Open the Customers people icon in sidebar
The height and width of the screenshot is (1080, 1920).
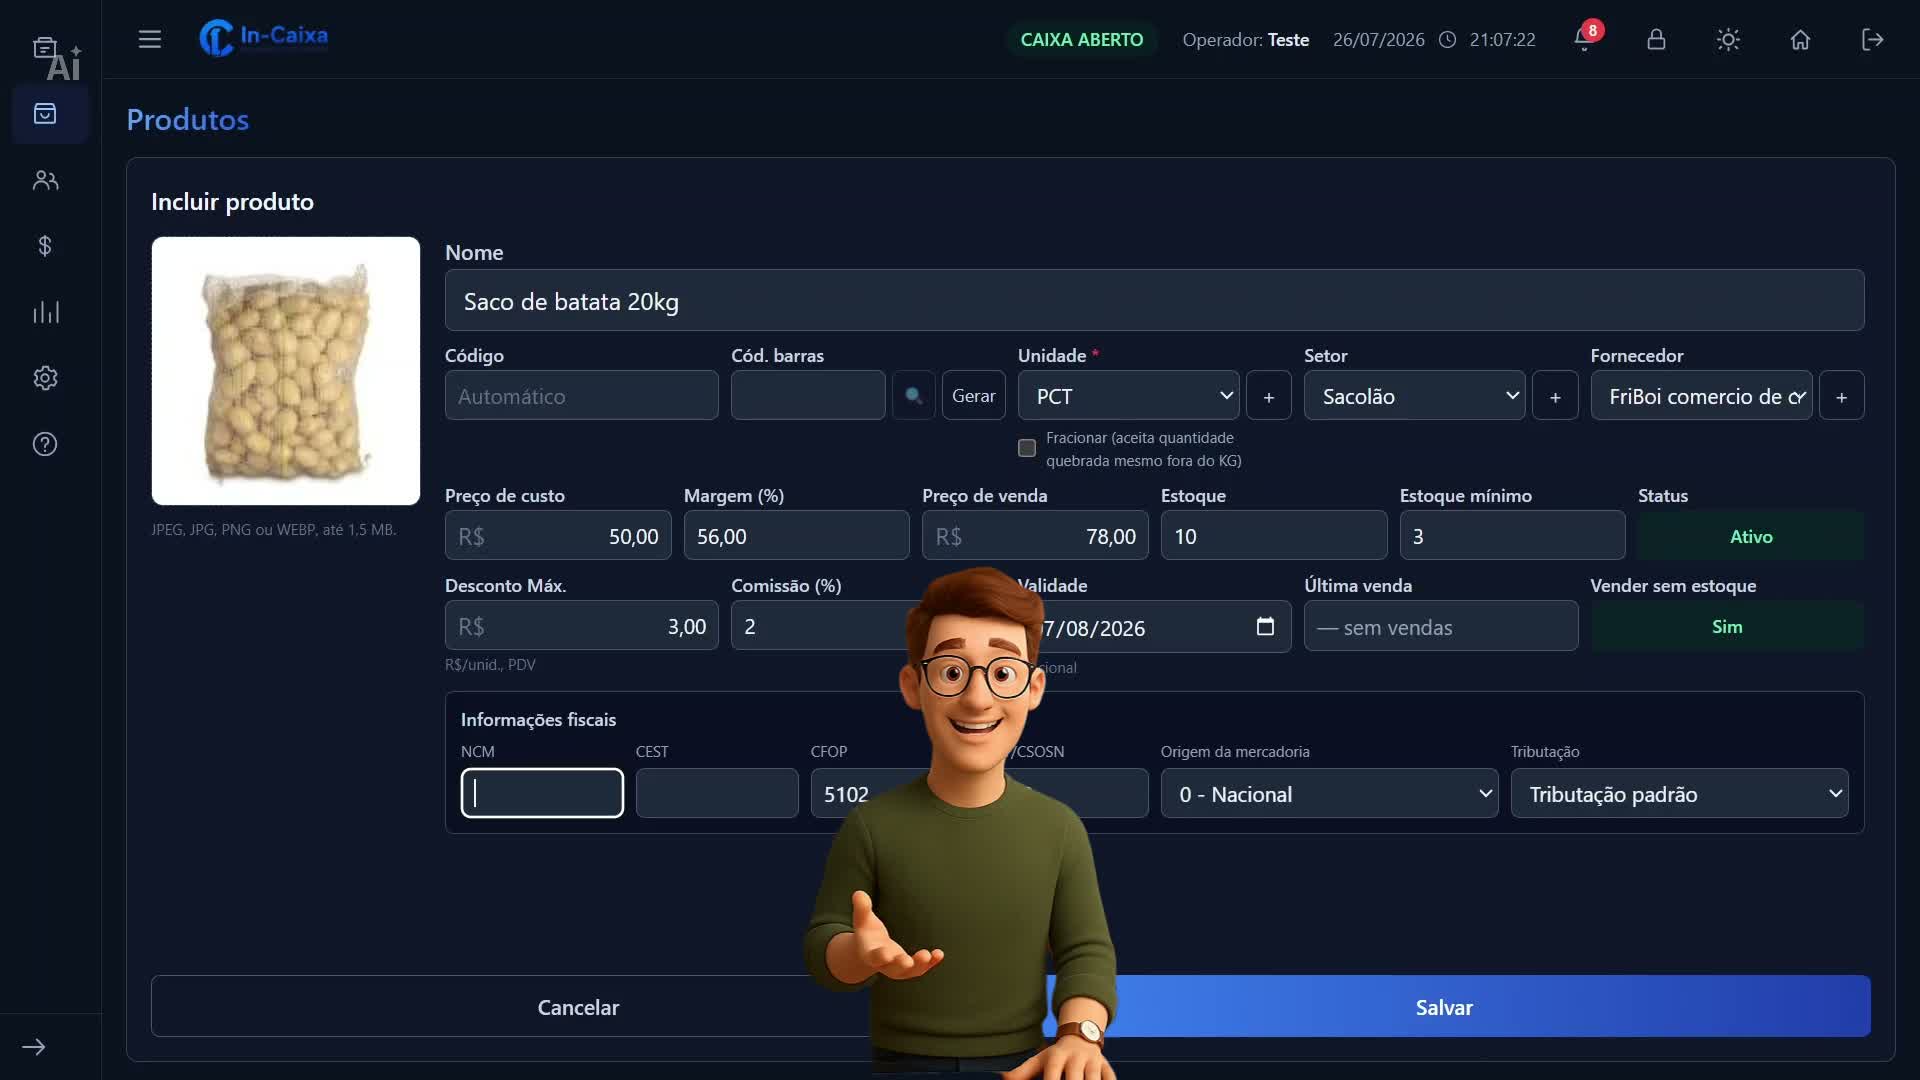[x=45, y=180]
